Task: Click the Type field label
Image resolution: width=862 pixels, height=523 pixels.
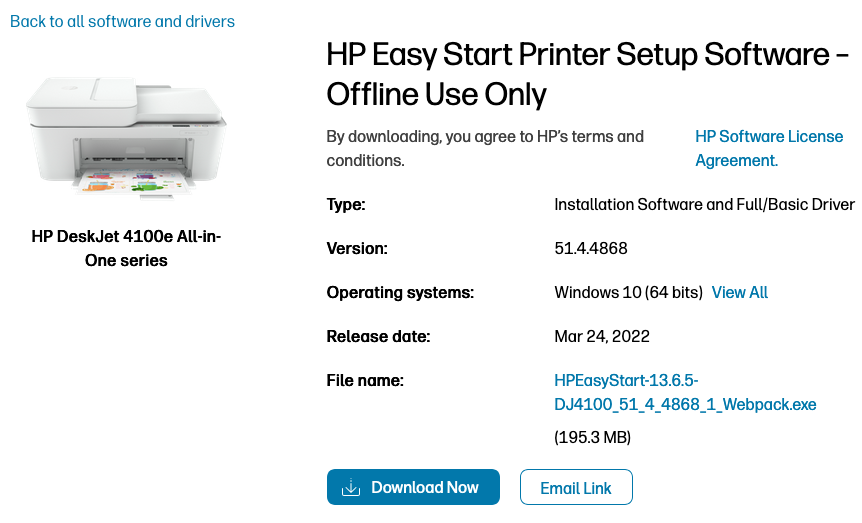Action: (x=346, y=205)
